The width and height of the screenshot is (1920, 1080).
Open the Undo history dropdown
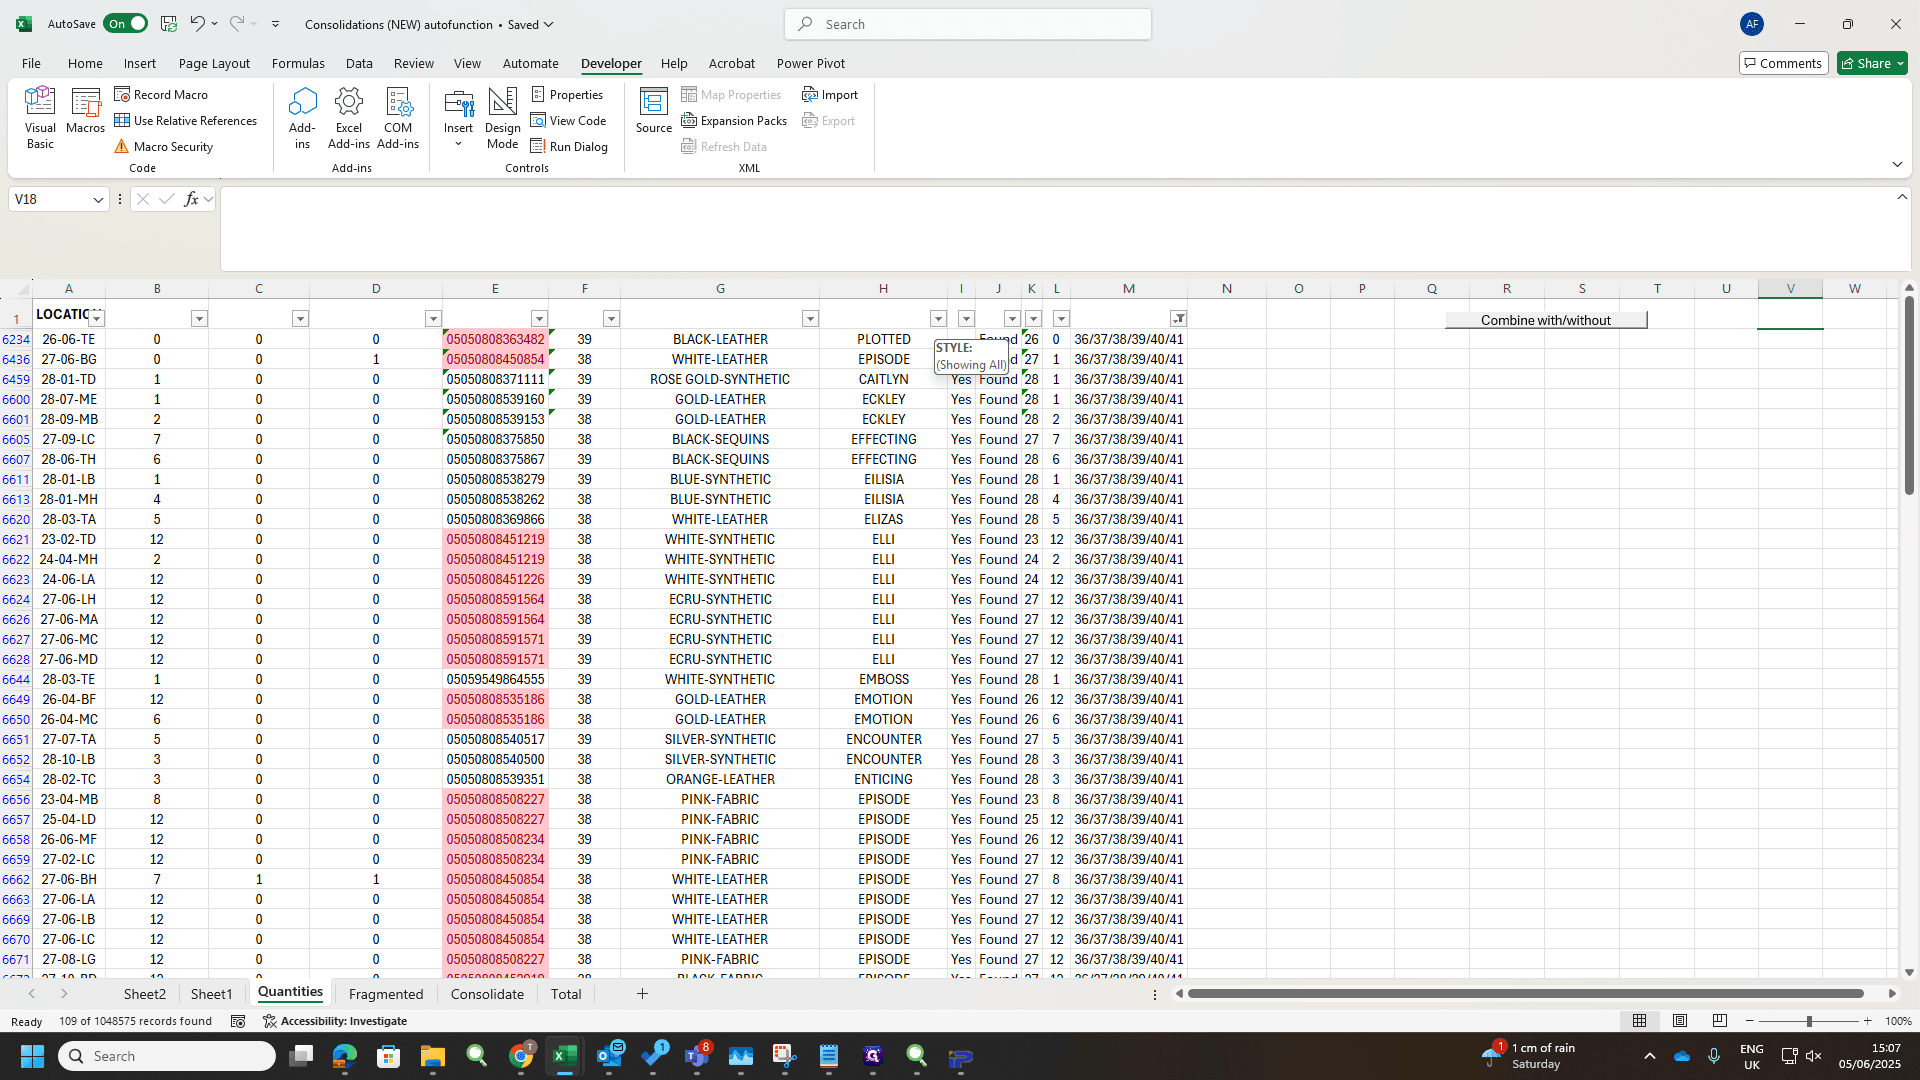pyautogui.click(x=214, y=24)
